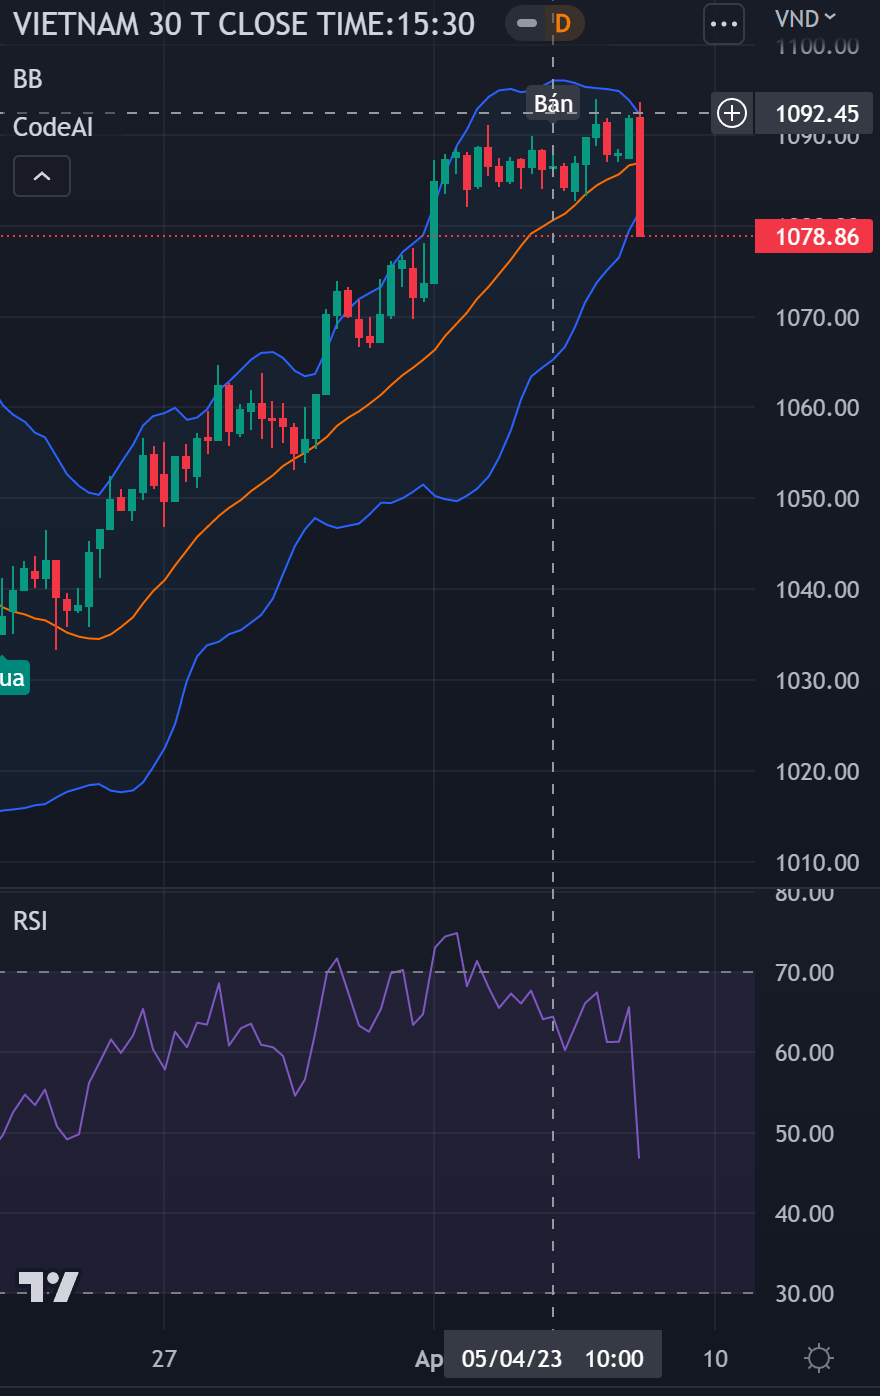Click the 1030.00 price scale value
This screenshot has width=880, height=1396.
817,681
